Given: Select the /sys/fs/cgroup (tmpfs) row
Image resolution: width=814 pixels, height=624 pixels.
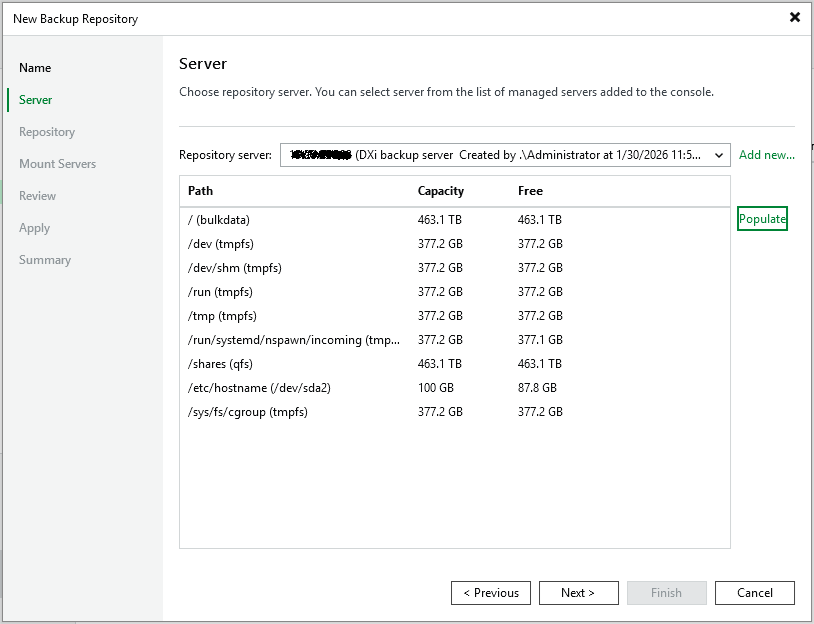Looking at the screenshot, I should [x=248, y=412].
